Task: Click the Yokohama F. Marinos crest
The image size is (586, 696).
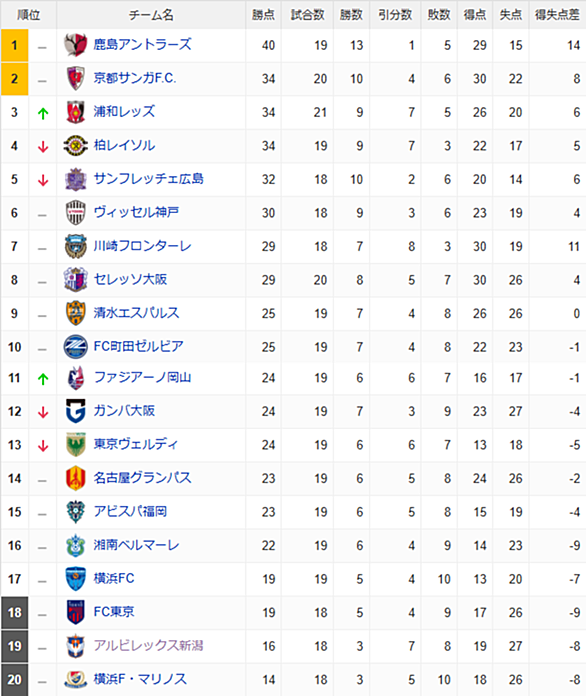Action: (x=75, y=680)
